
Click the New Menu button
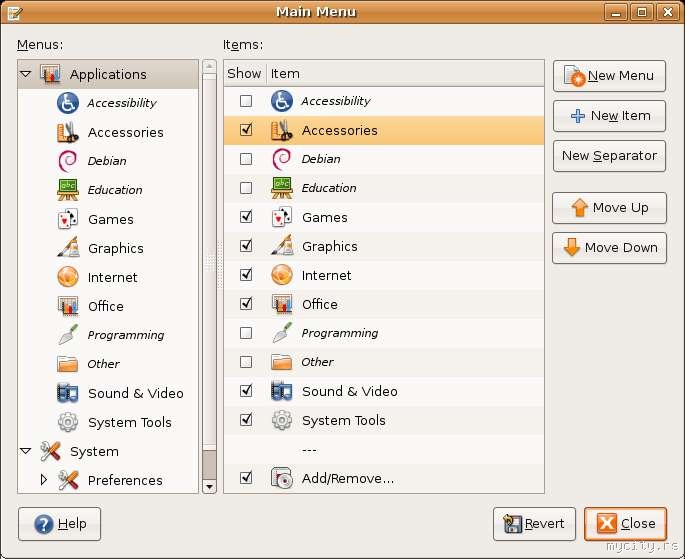[x=609, y=76]
